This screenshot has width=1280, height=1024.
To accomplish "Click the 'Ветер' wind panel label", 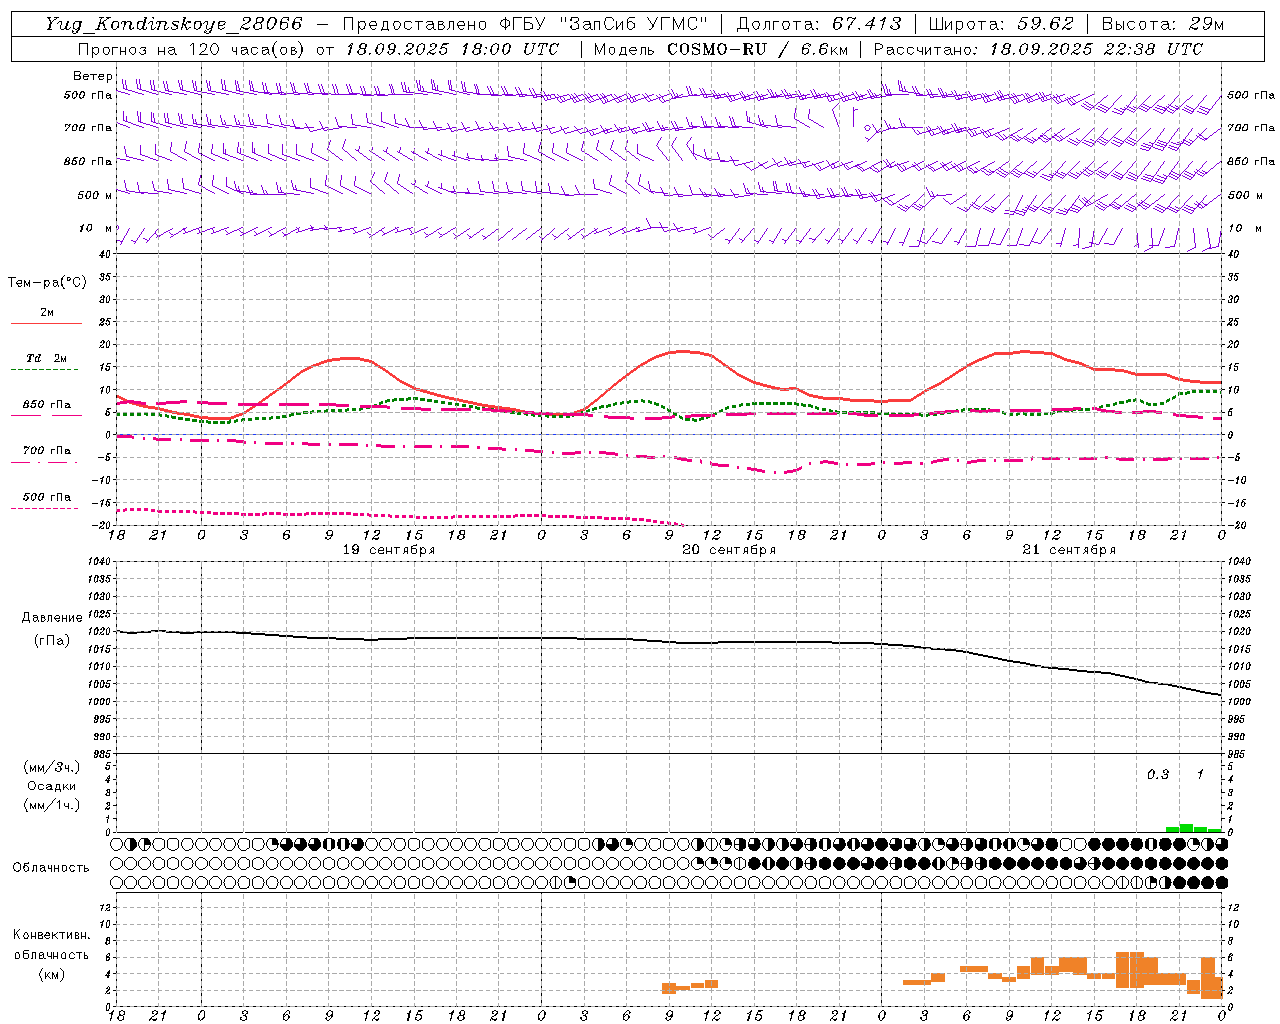I will point(92,76).
